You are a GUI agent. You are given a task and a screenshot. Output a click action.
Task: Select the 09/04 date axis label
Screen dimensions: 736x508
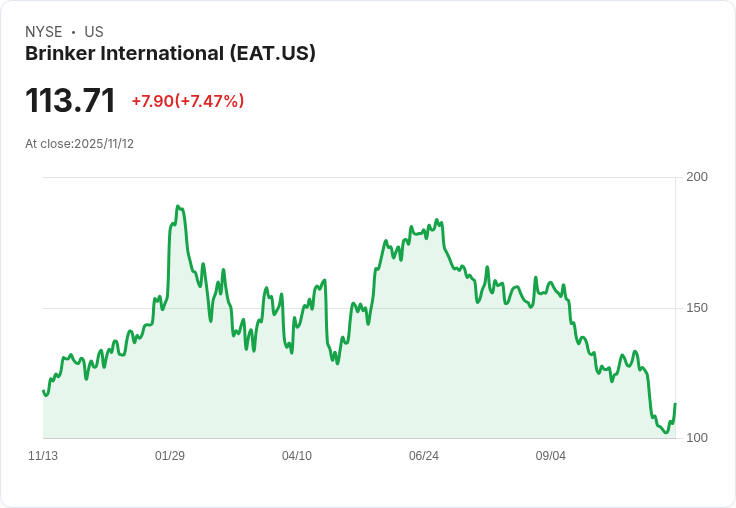[551, 456]
